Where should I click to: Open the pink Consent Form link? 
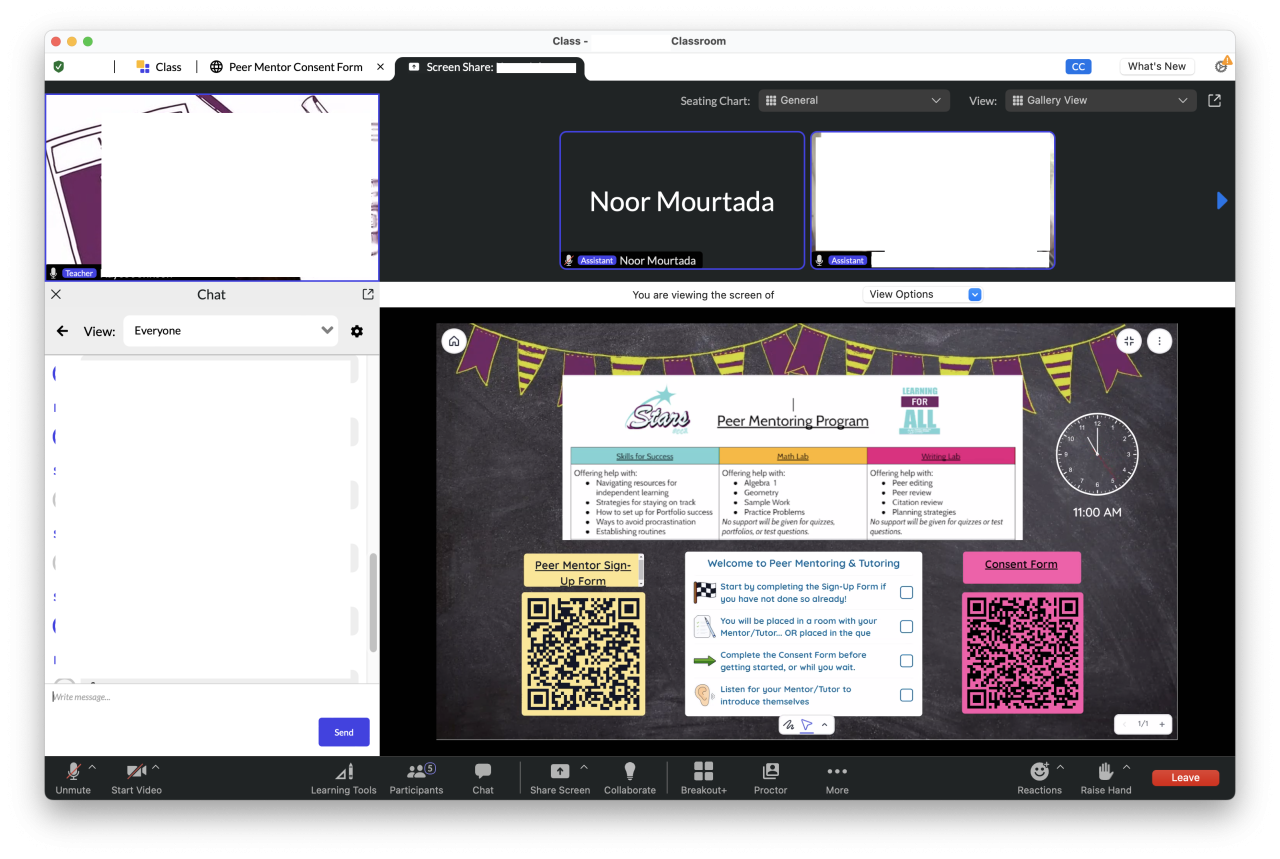coord(1021,565)
